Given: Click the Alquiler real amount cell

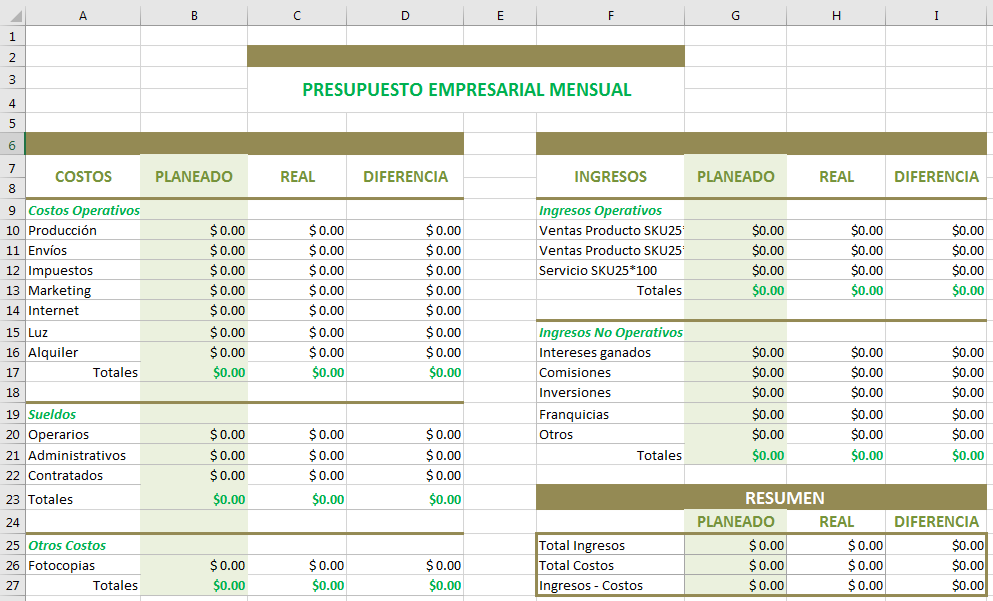Looking at the screenshot, I should point(297,352).
